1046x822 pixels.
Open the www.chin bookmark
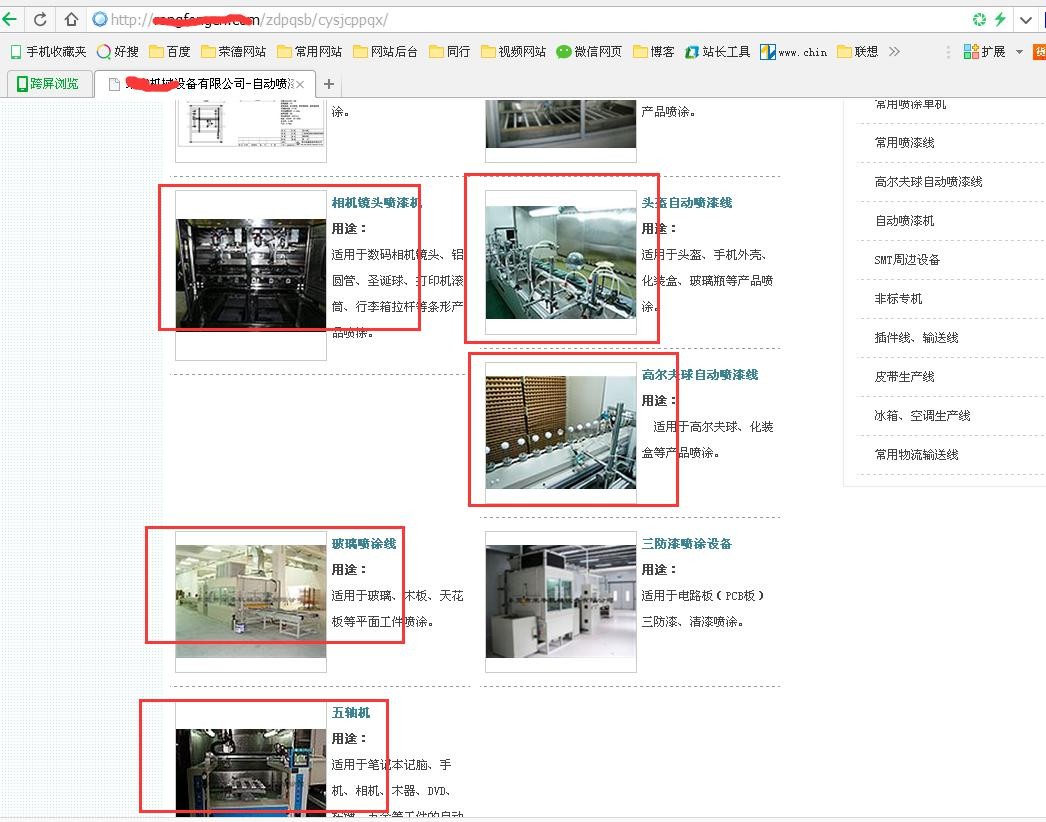[x=793, y=51]
